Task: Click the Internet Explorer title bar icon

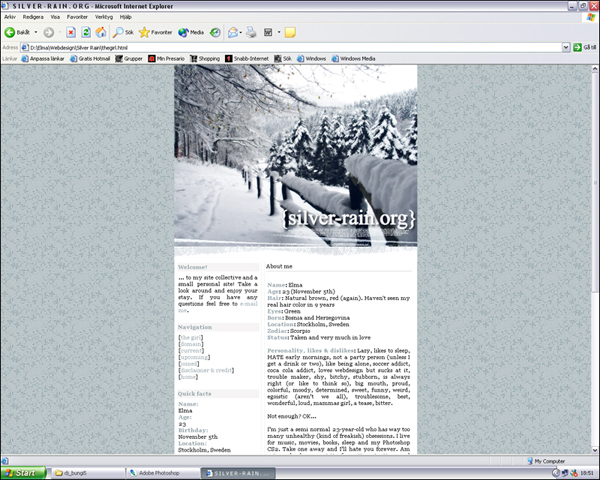Action: [5, 6]
